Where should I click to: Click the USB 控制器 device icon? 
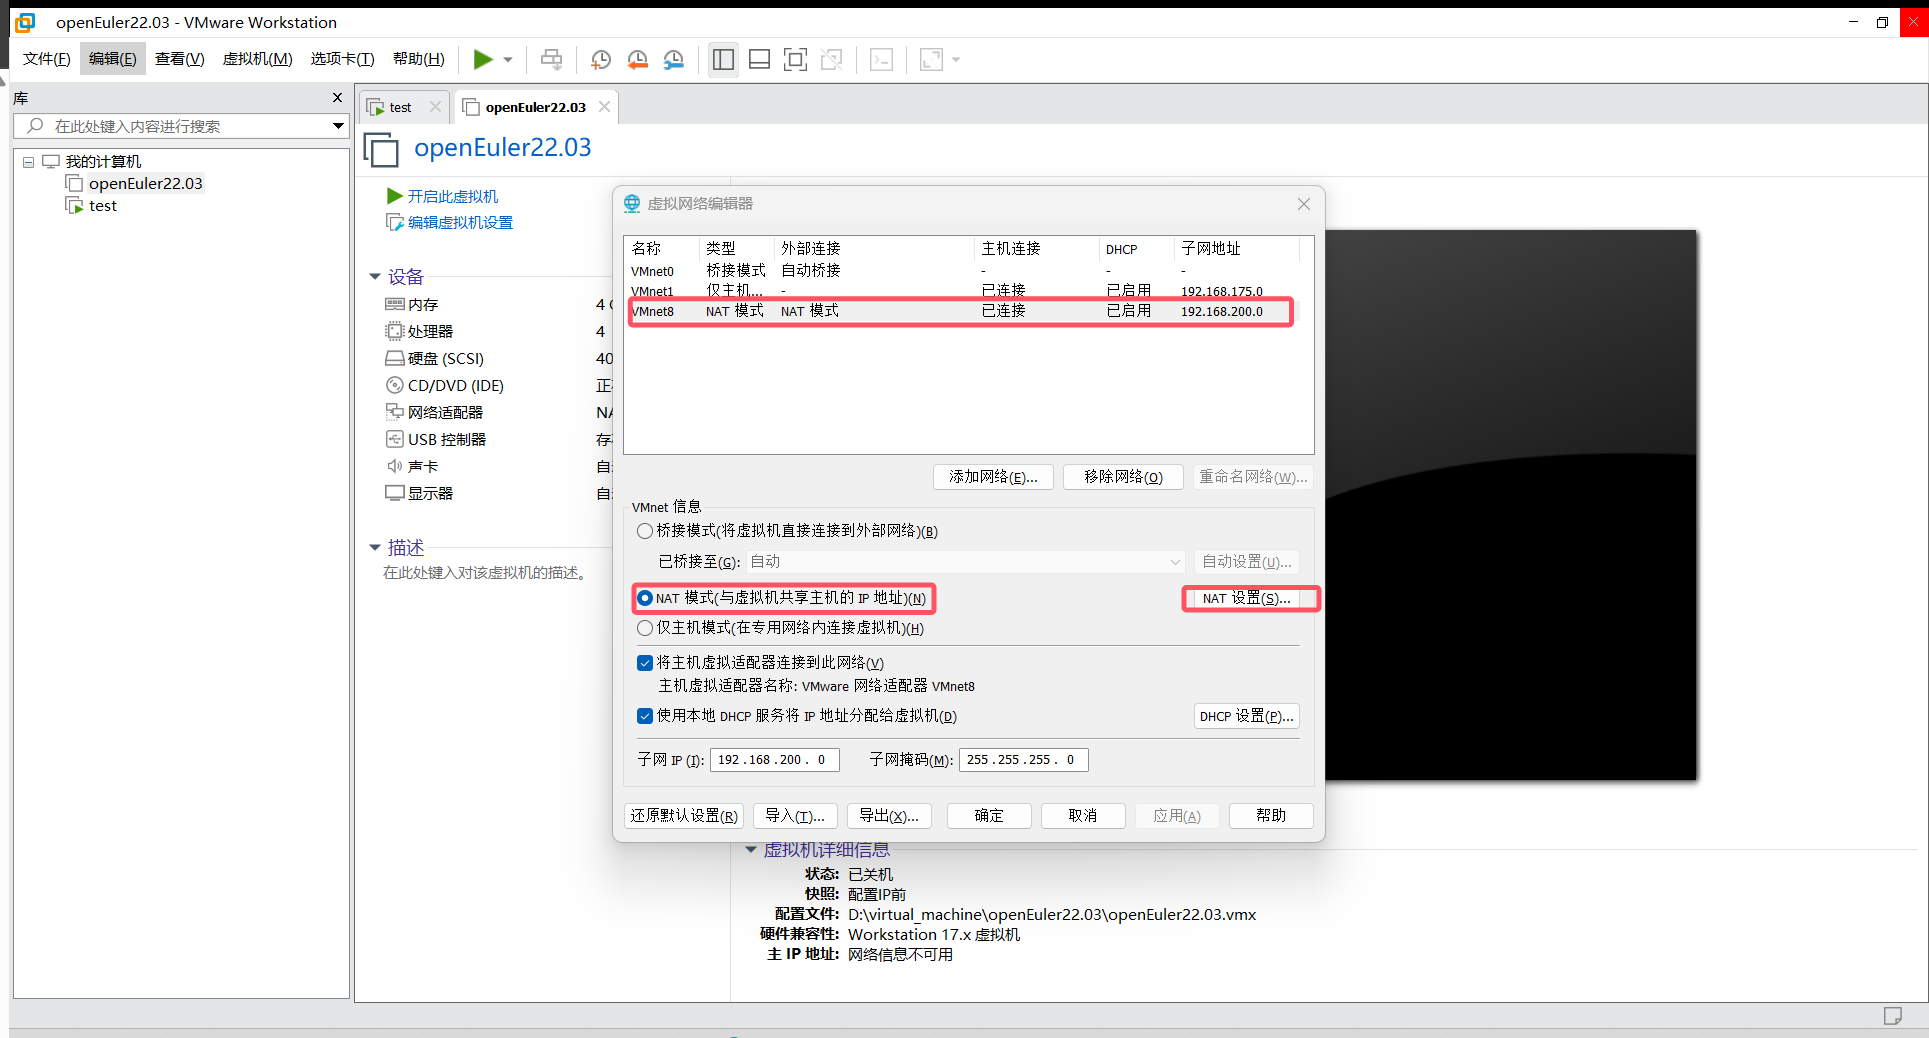point(394,439)
